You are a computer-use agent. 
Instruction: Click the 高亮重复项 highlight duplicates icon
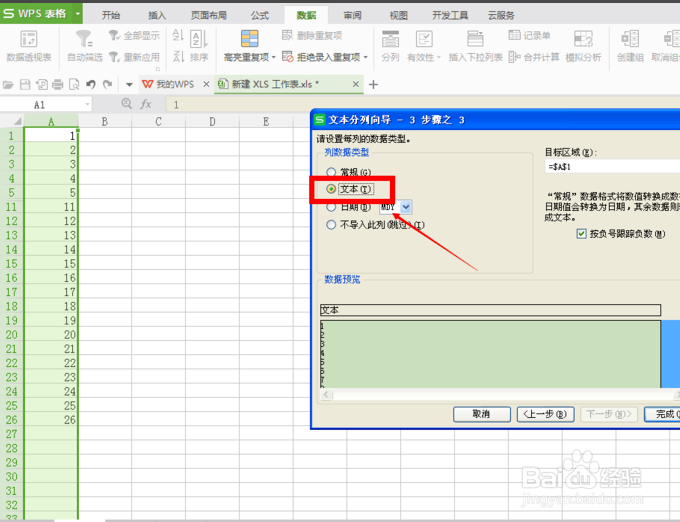249,39
